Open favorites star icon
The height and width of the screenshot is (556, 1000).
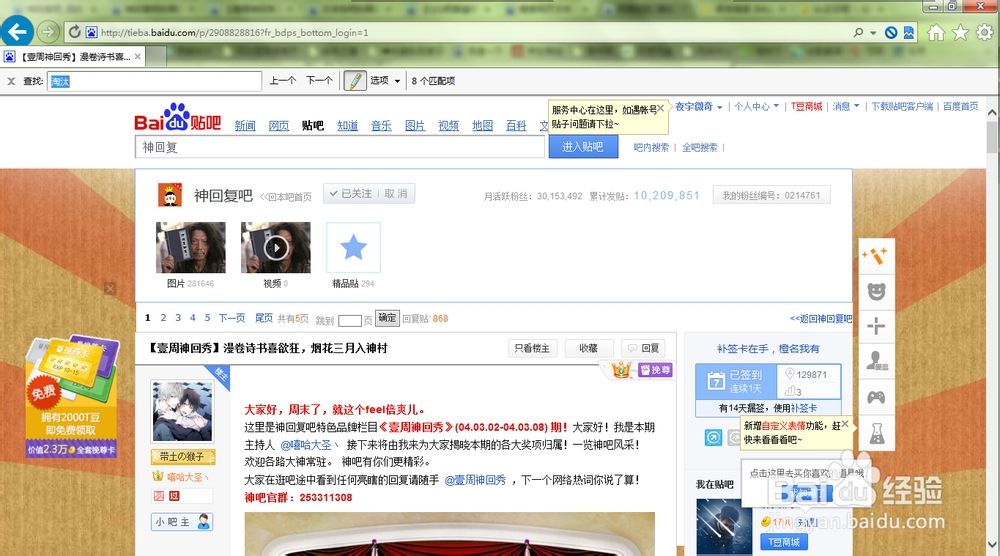point(960,32)
